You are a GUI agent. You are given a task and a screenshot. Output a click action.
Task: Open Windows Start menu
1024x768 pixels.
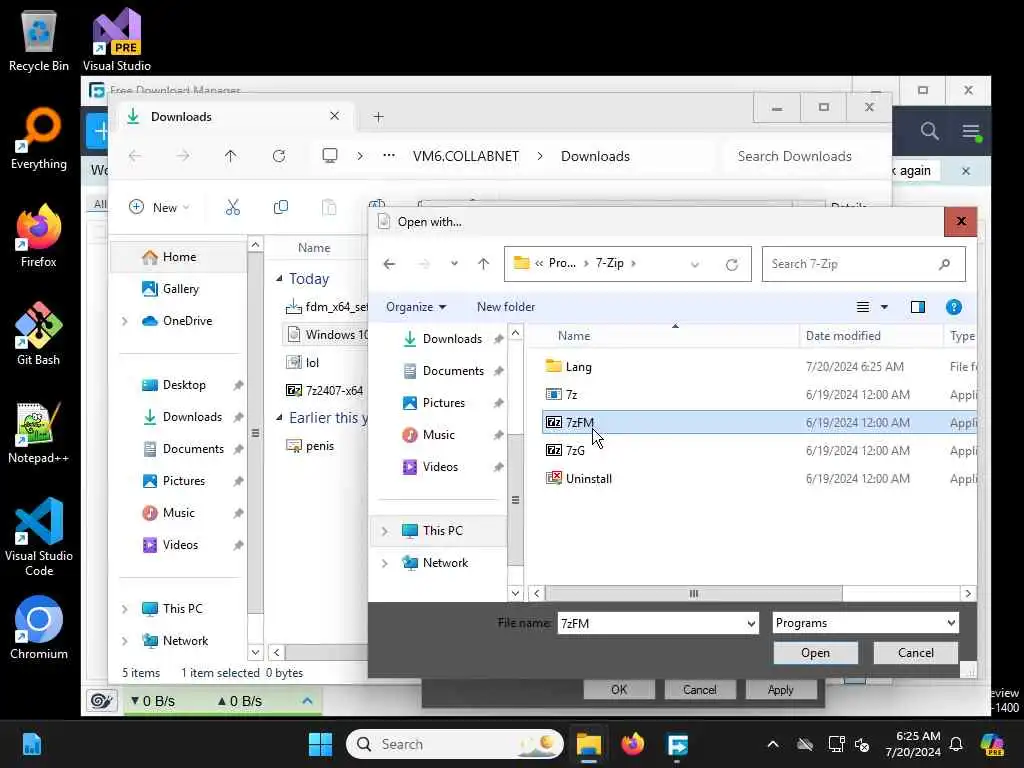(x=320, y=744)
